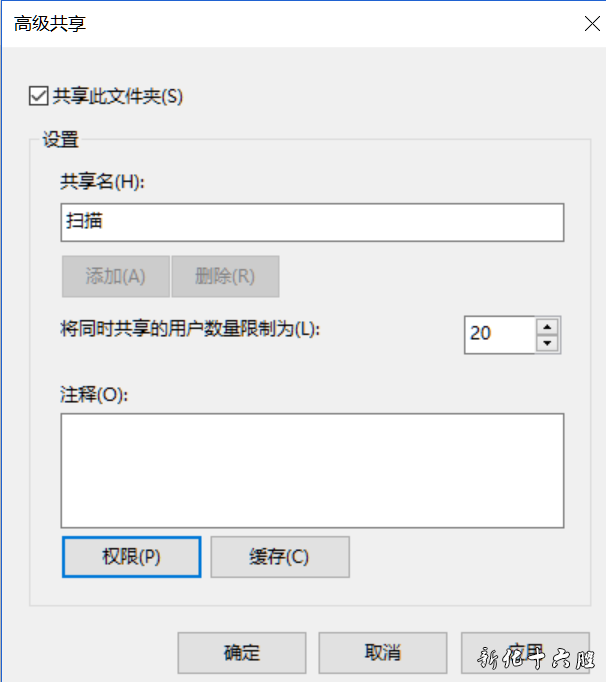Screen dimensions: 606x682
Task: Click the 设置 group heading
Action: pyautogui.click(x=60, y=140)
